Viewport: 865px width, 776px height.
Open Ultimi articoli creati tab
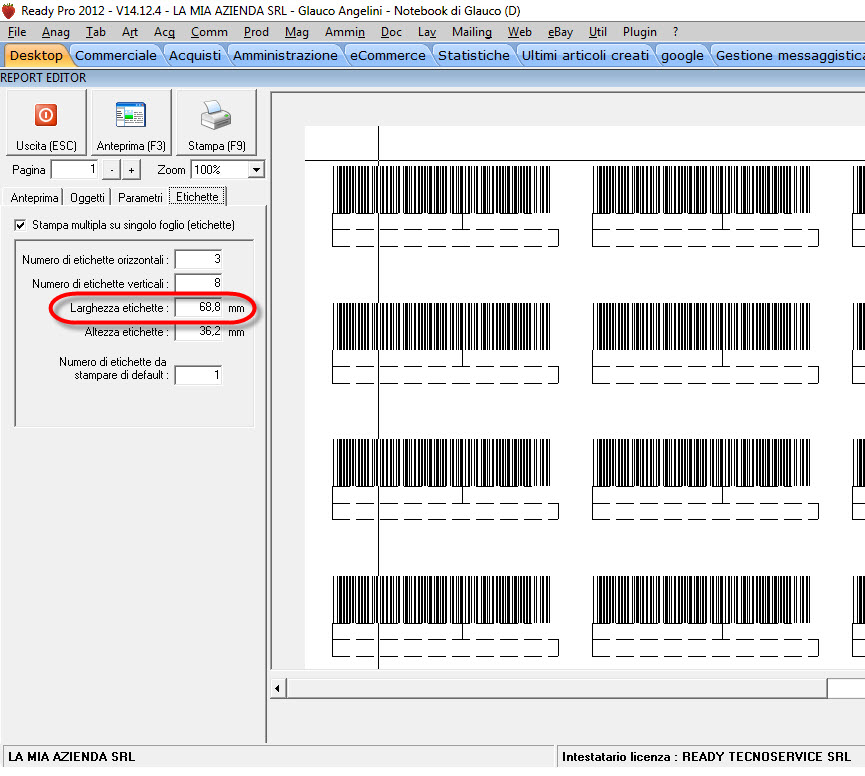pyautogui.click(x=585, y=56)
